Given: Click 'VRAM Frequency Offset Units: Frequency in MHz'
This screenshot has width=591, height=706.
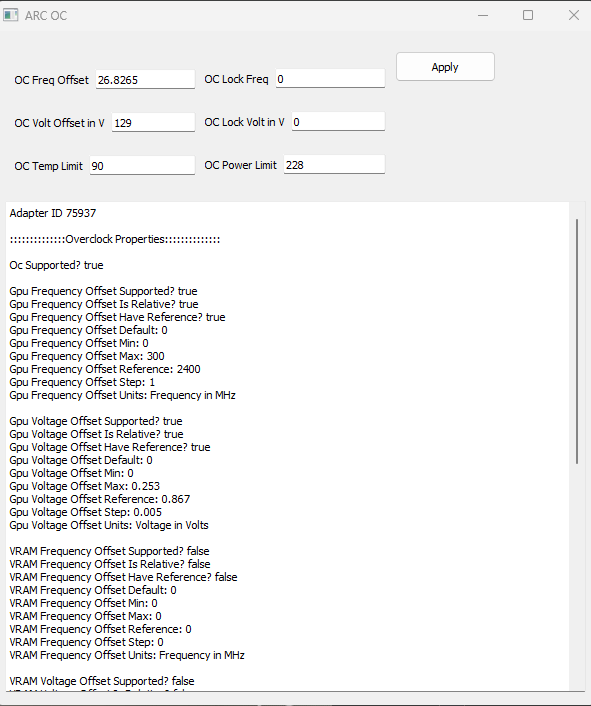Looking at the screenshot, I should (x=127, y=656).
